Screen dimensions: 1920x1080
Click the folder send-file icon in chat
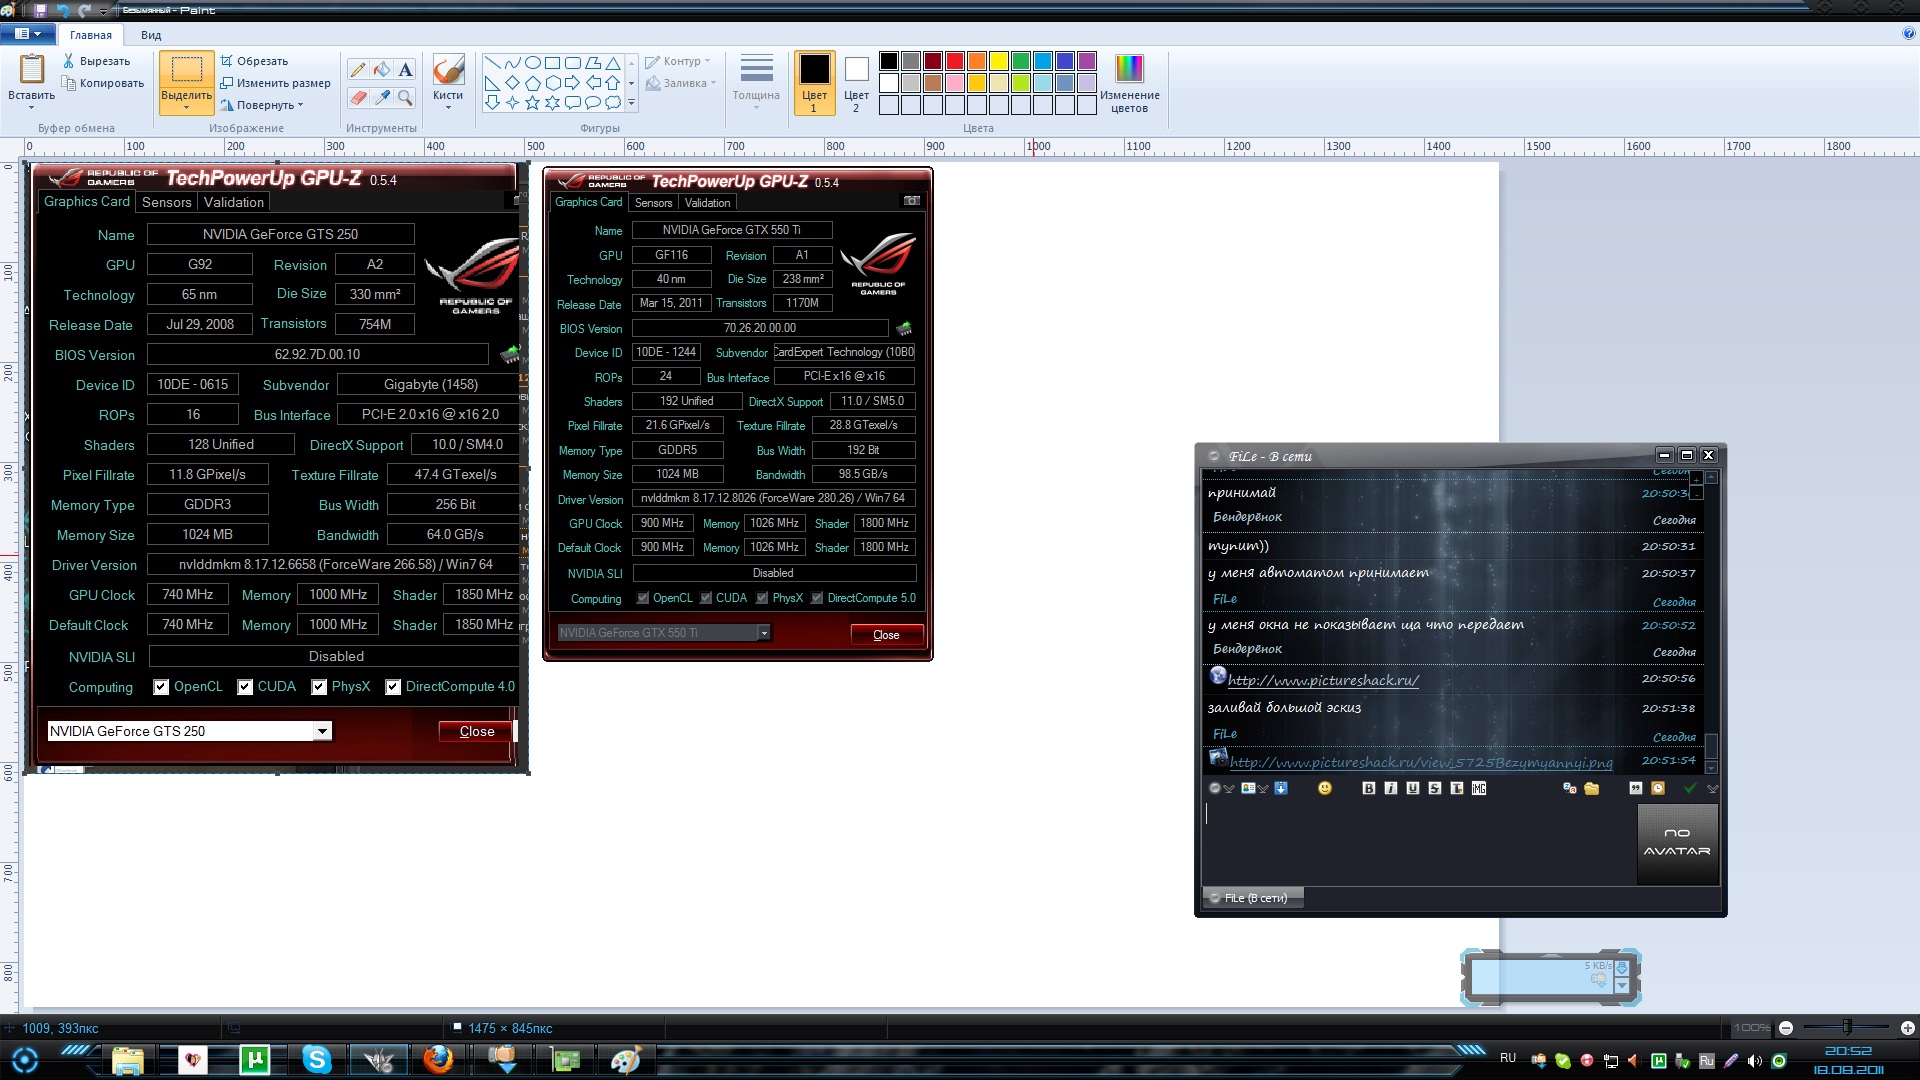[x=1591, y=788]
